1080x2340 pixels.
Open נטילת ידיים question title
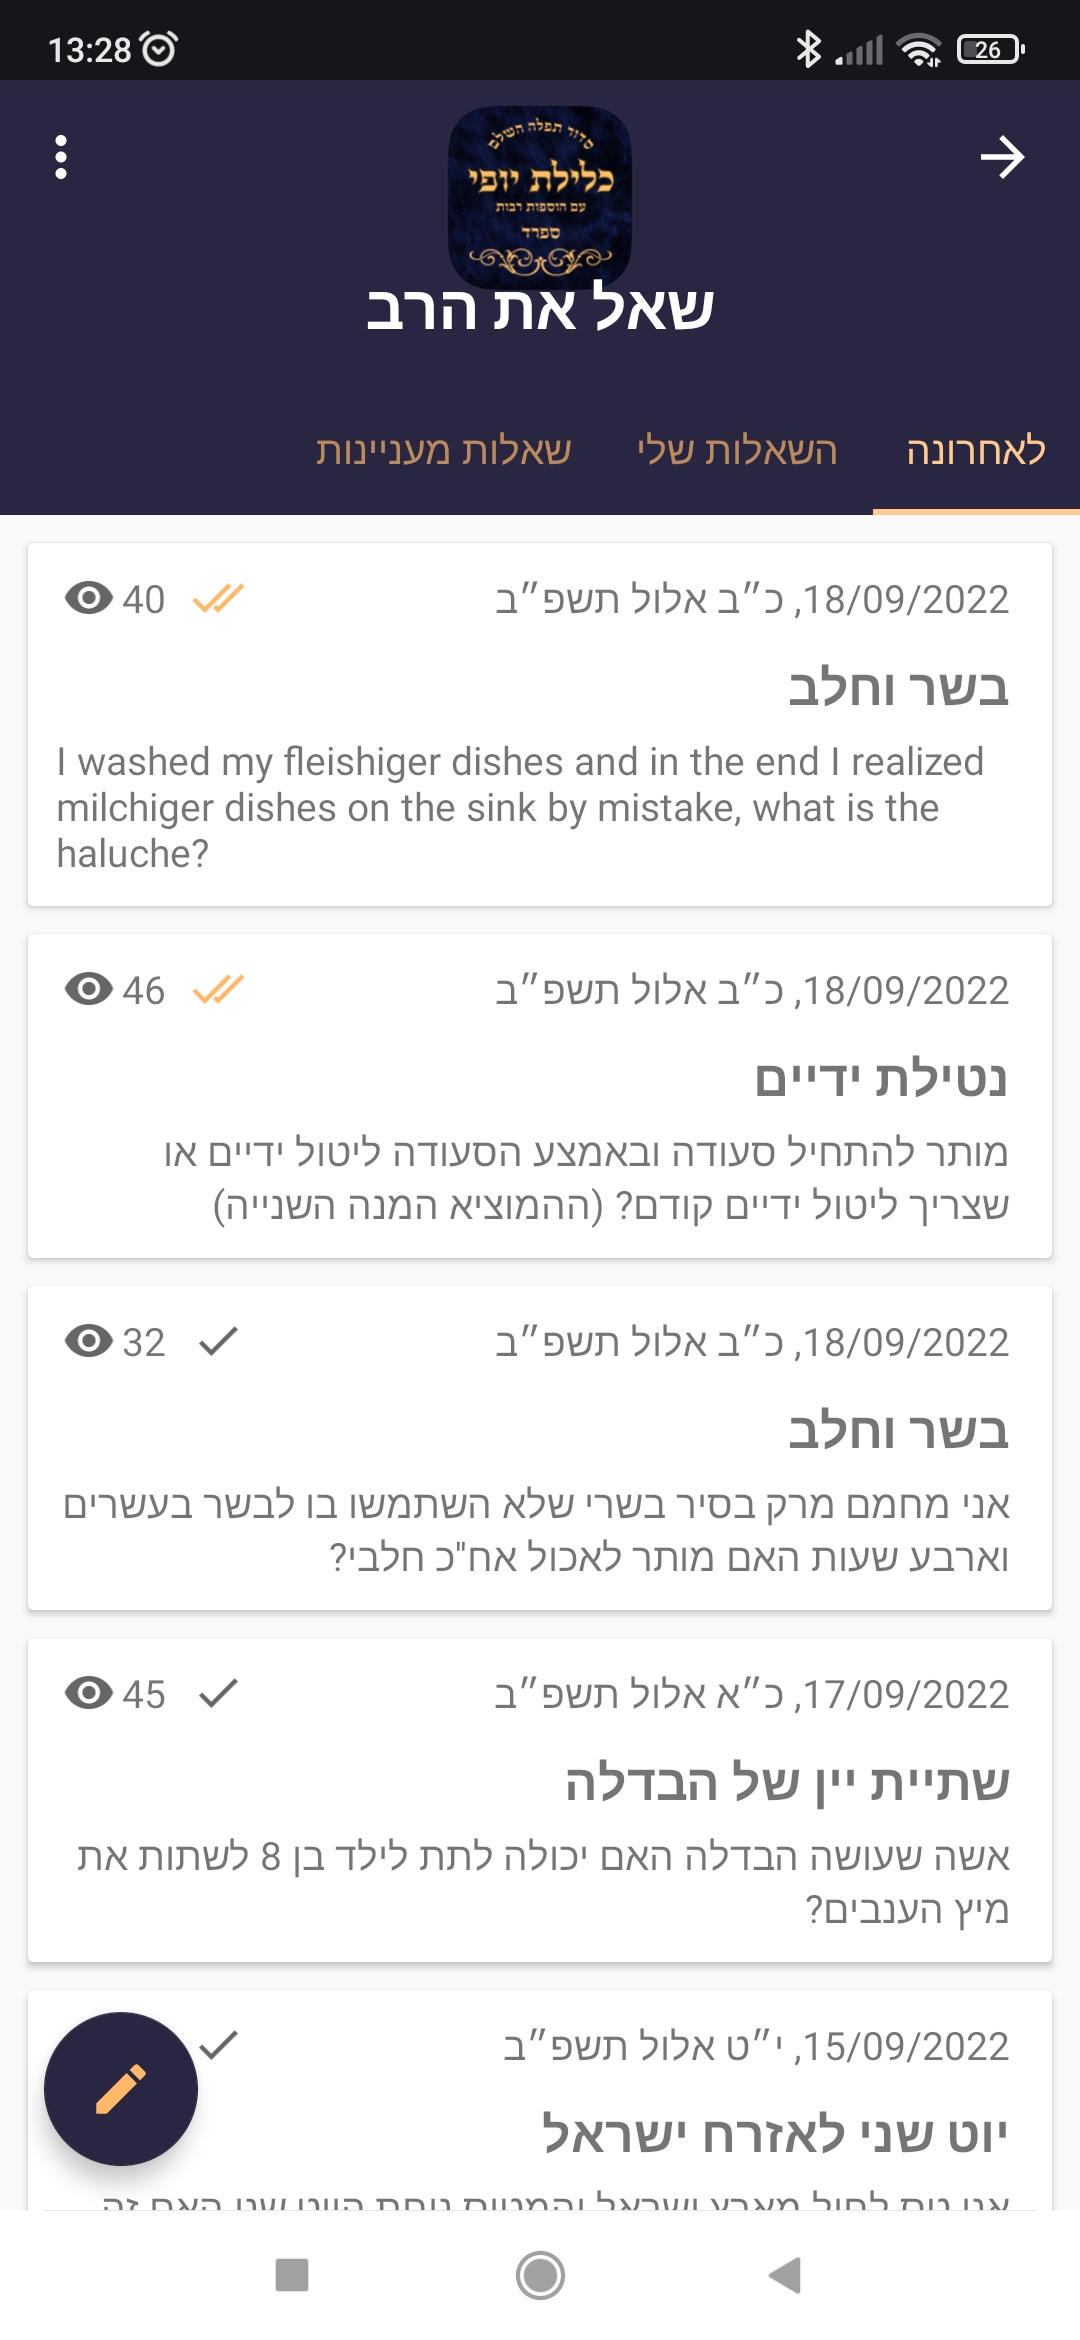[x=880, y=1078]
